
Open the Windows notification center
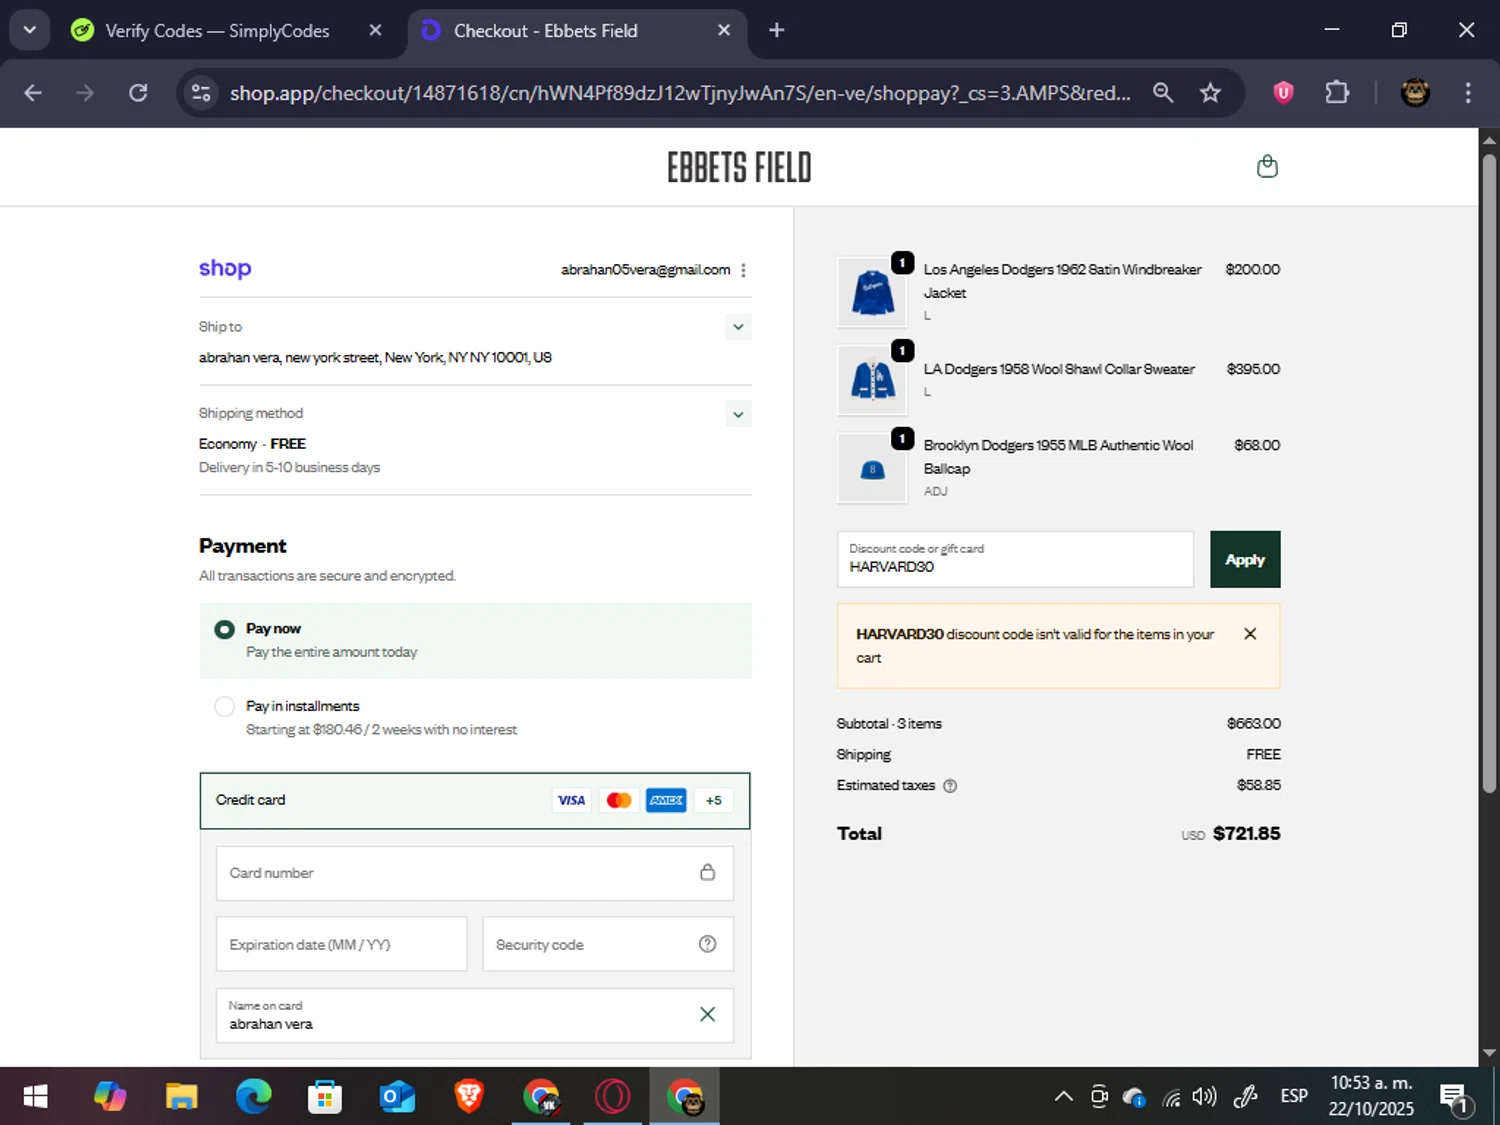pos(1455,1098)
